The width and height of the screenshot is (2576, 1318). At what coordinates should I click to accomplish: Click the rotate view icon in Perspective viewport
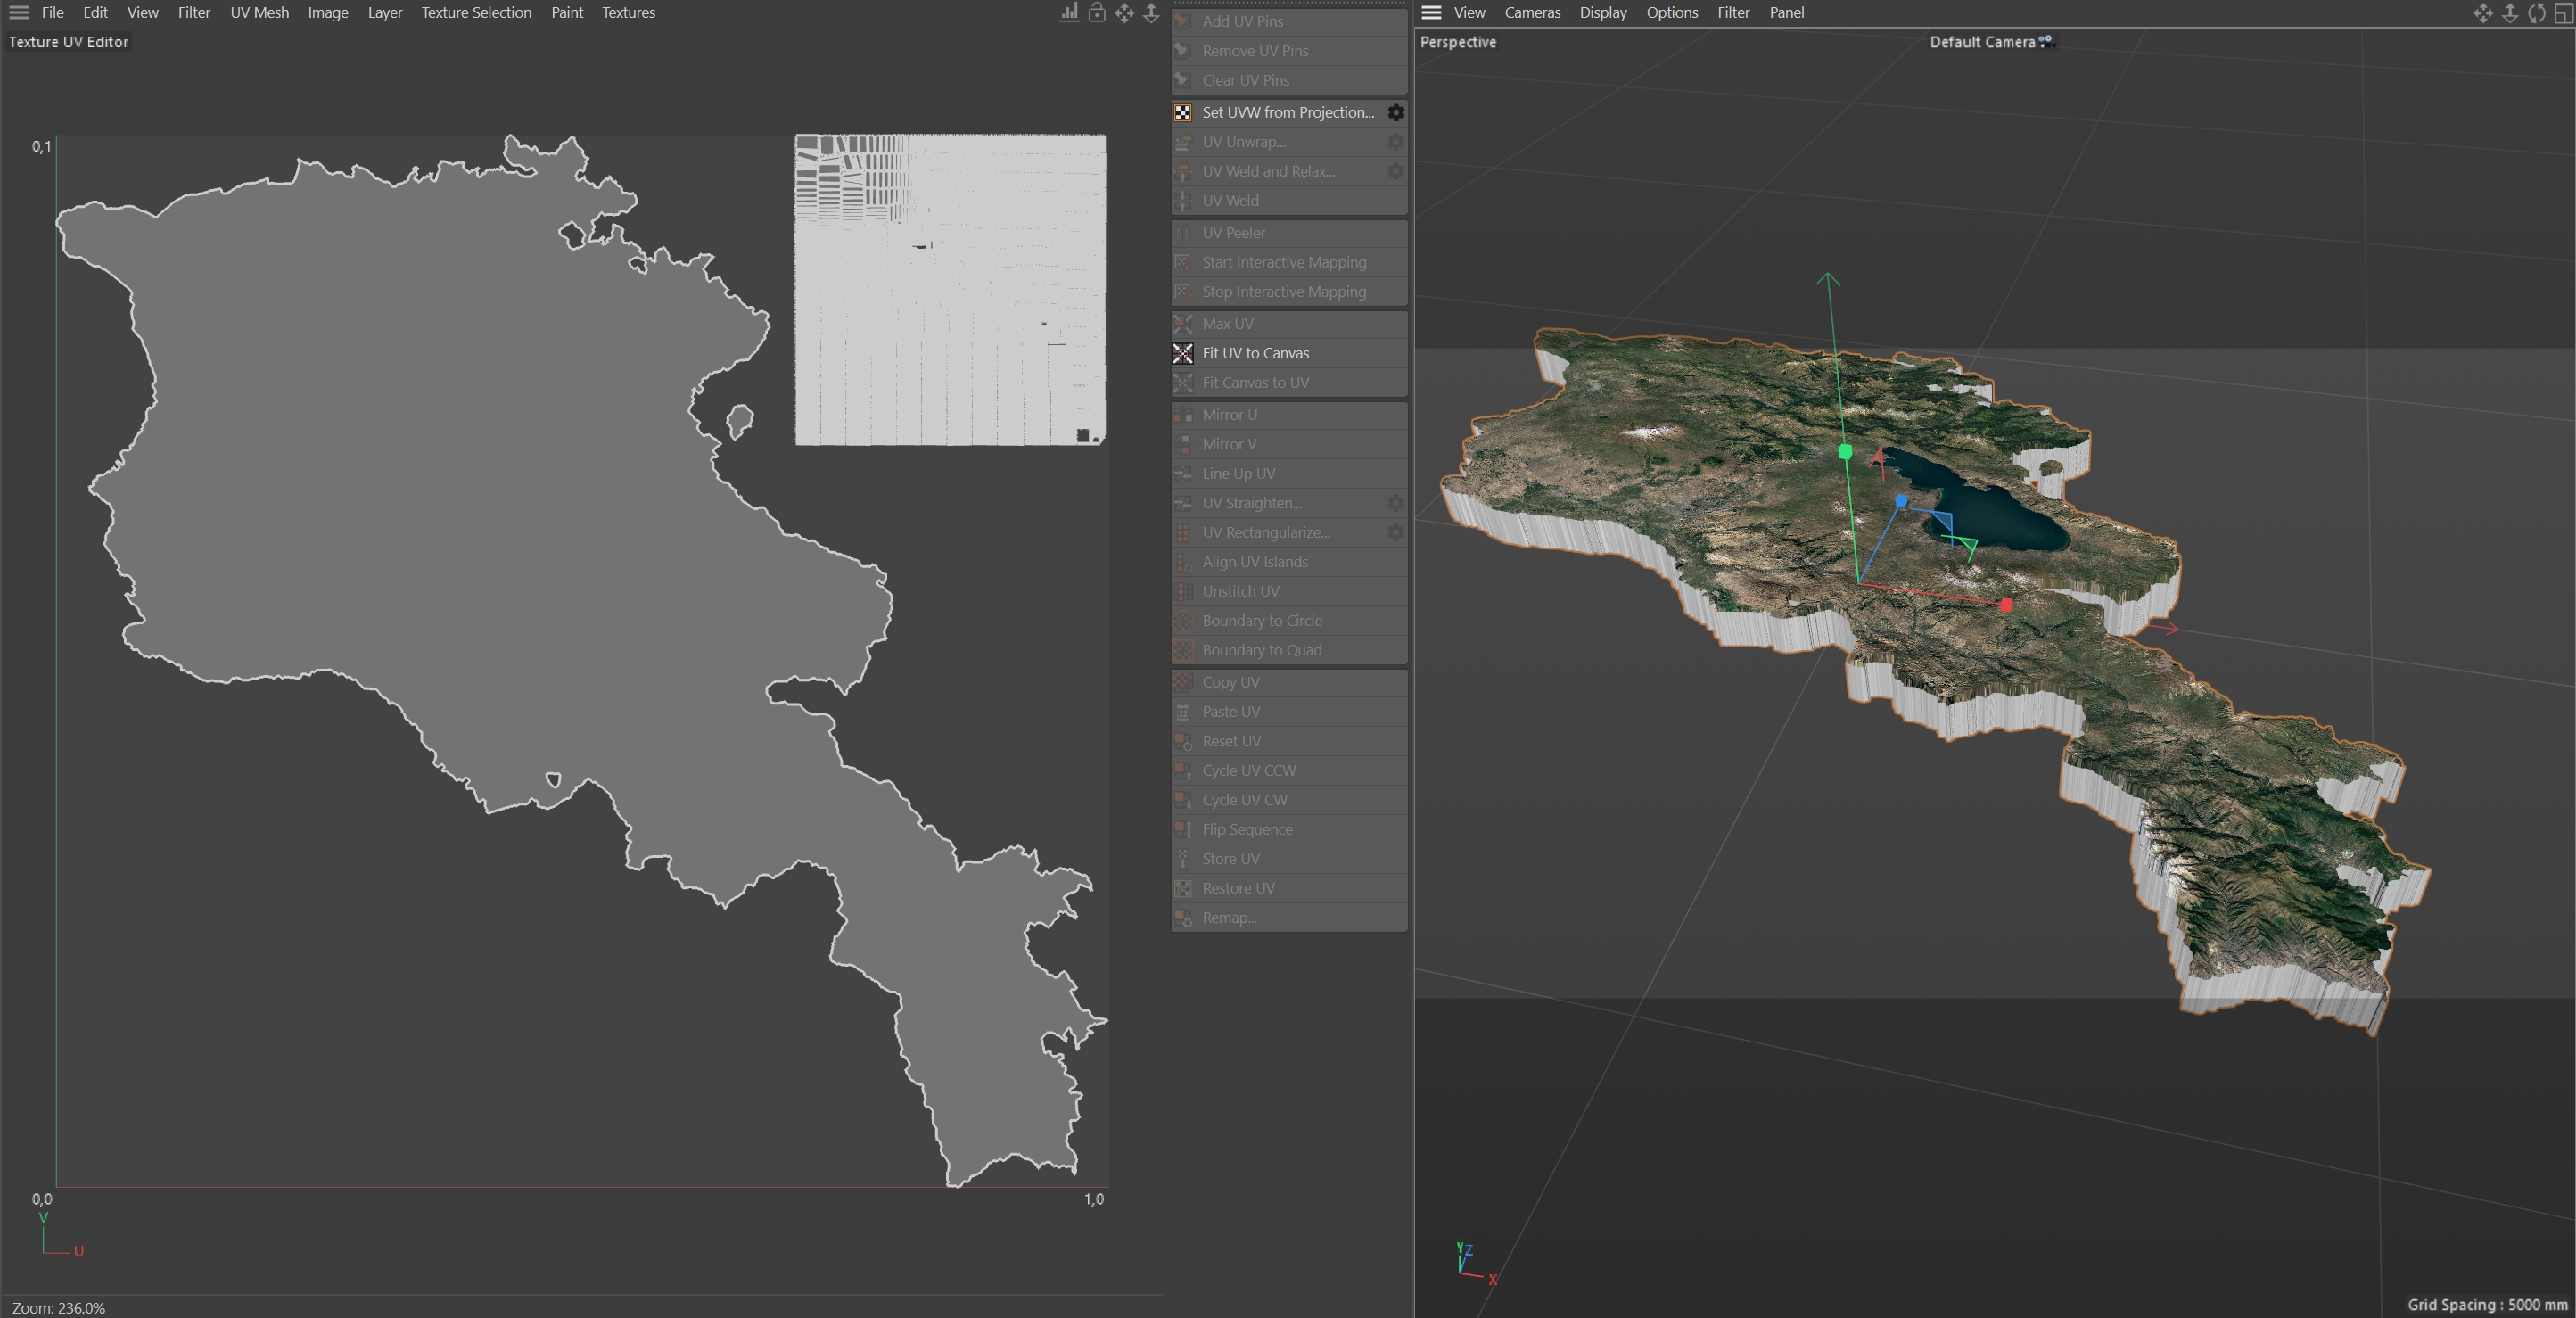2536,13
